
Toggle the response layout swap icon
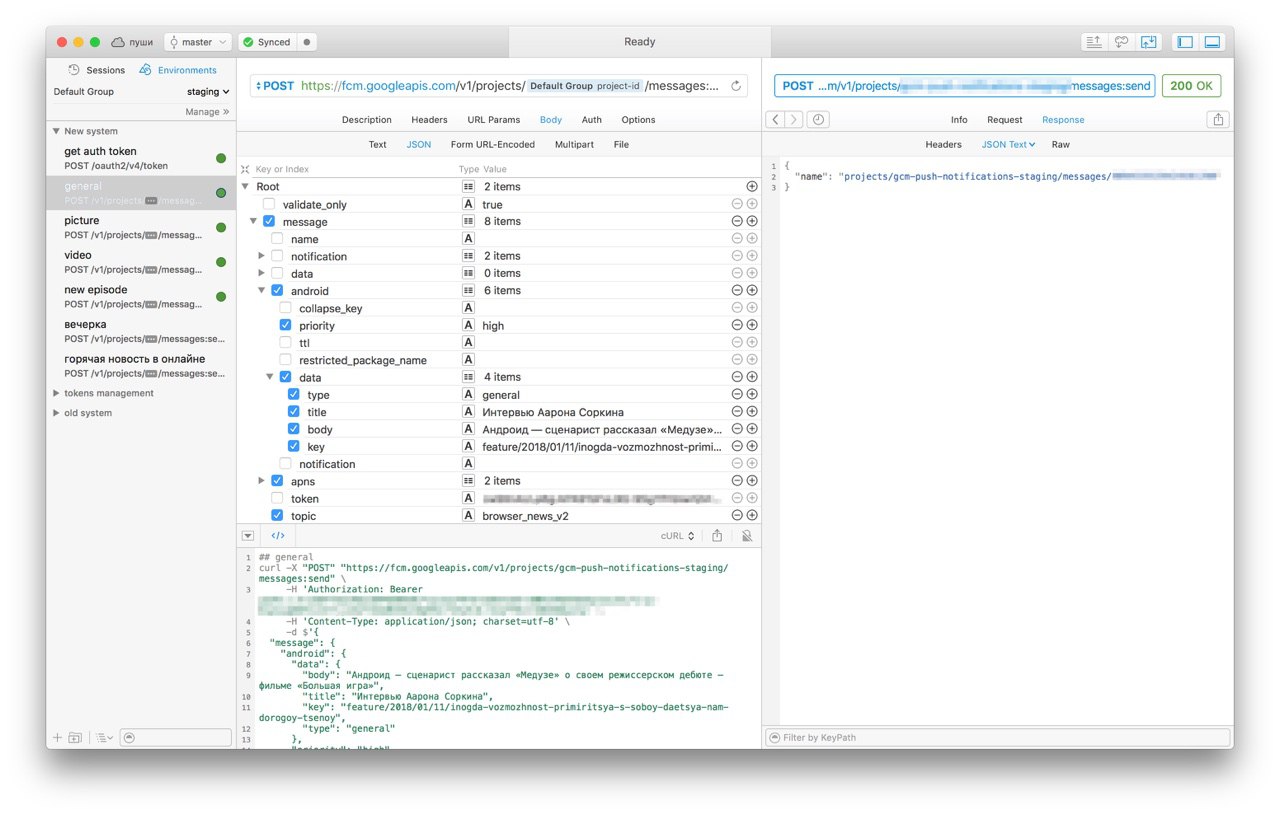click(1148, 42)
